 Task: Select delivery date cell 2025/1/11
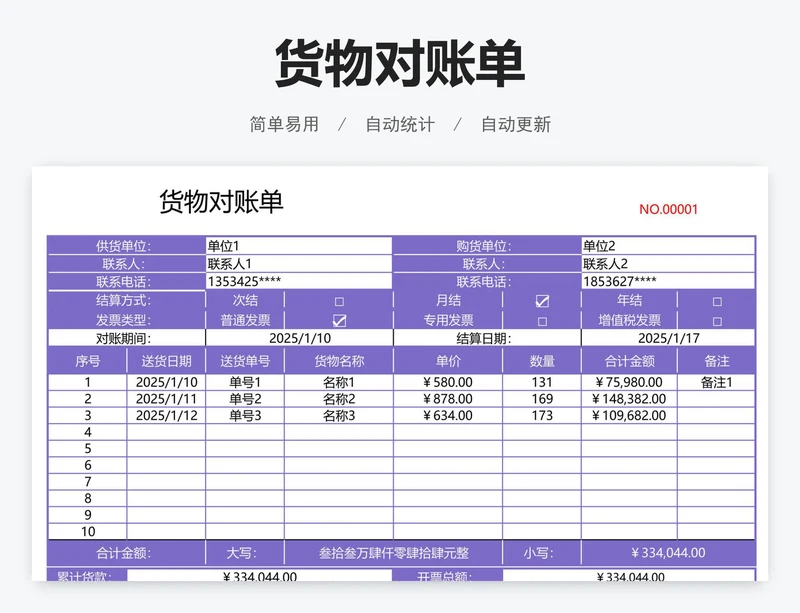[166, 399]
